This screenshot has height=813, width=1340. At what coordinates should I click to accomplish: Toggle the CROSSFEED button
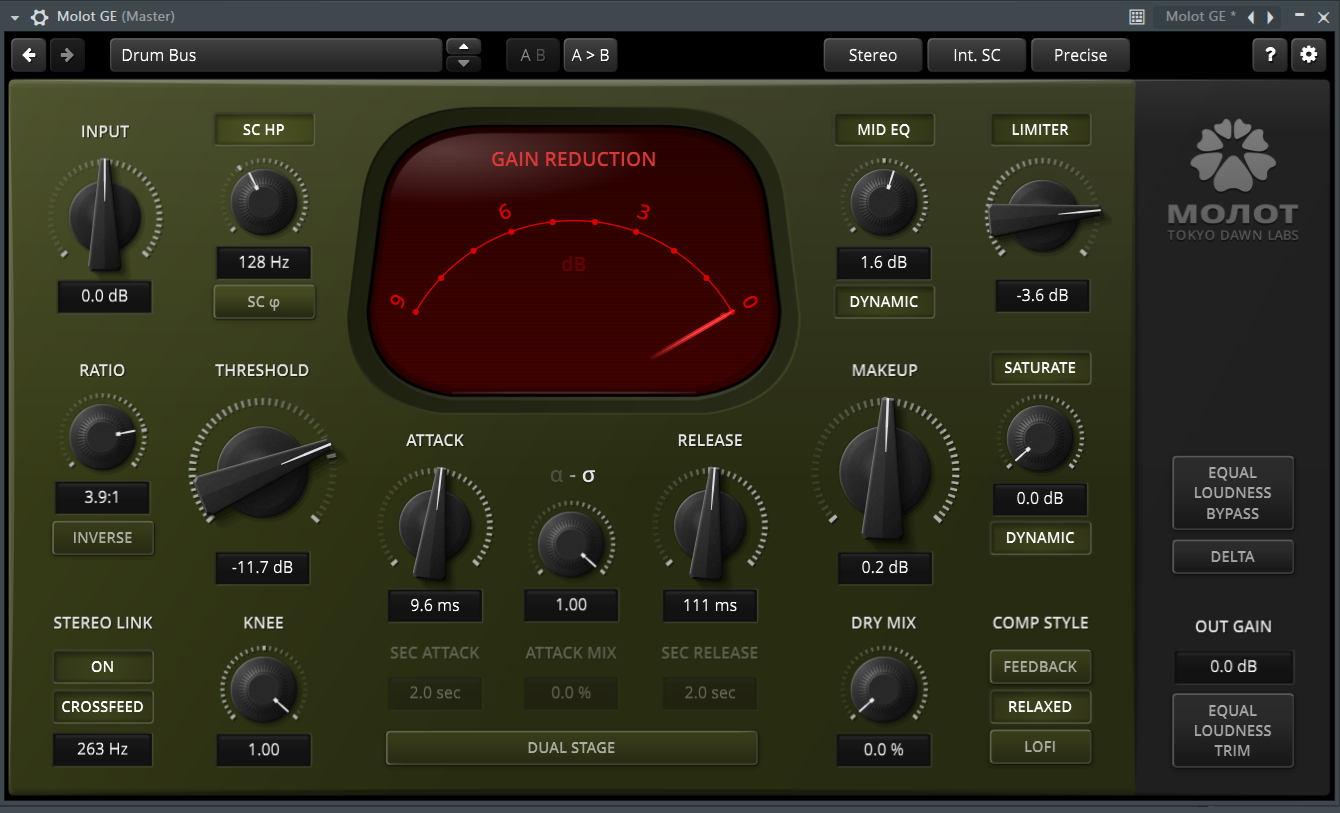(103, 707)
